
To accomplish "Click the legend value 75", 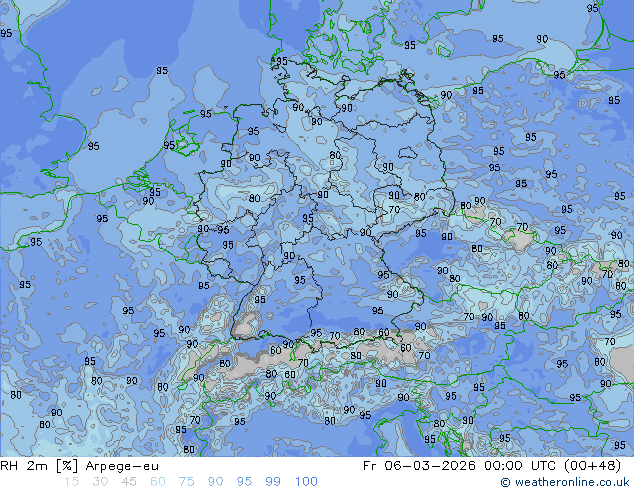I will point(186,482).
